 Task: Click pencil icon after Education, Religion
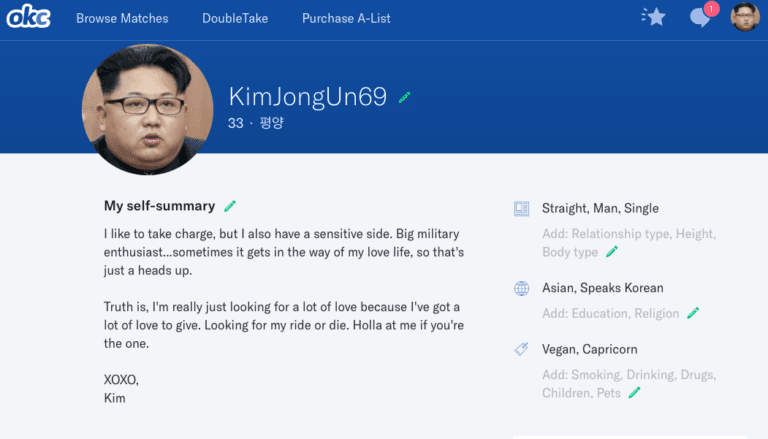693,313
